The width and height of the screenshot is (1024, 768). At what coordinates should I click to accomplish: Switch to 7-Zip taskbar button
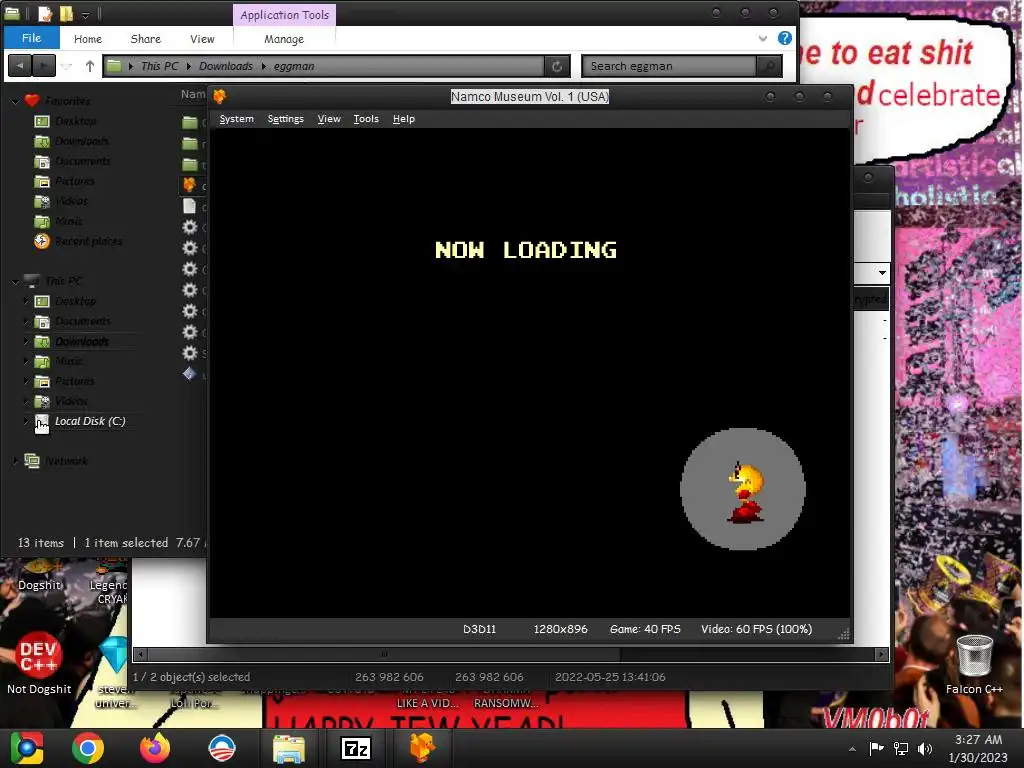tap(356, 748)
